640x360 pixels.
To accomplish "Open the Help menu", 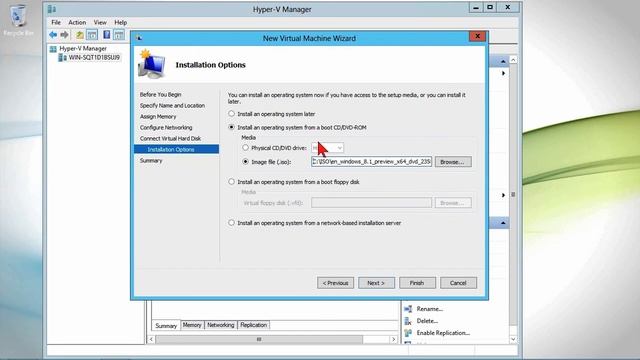I will point(120,22).
